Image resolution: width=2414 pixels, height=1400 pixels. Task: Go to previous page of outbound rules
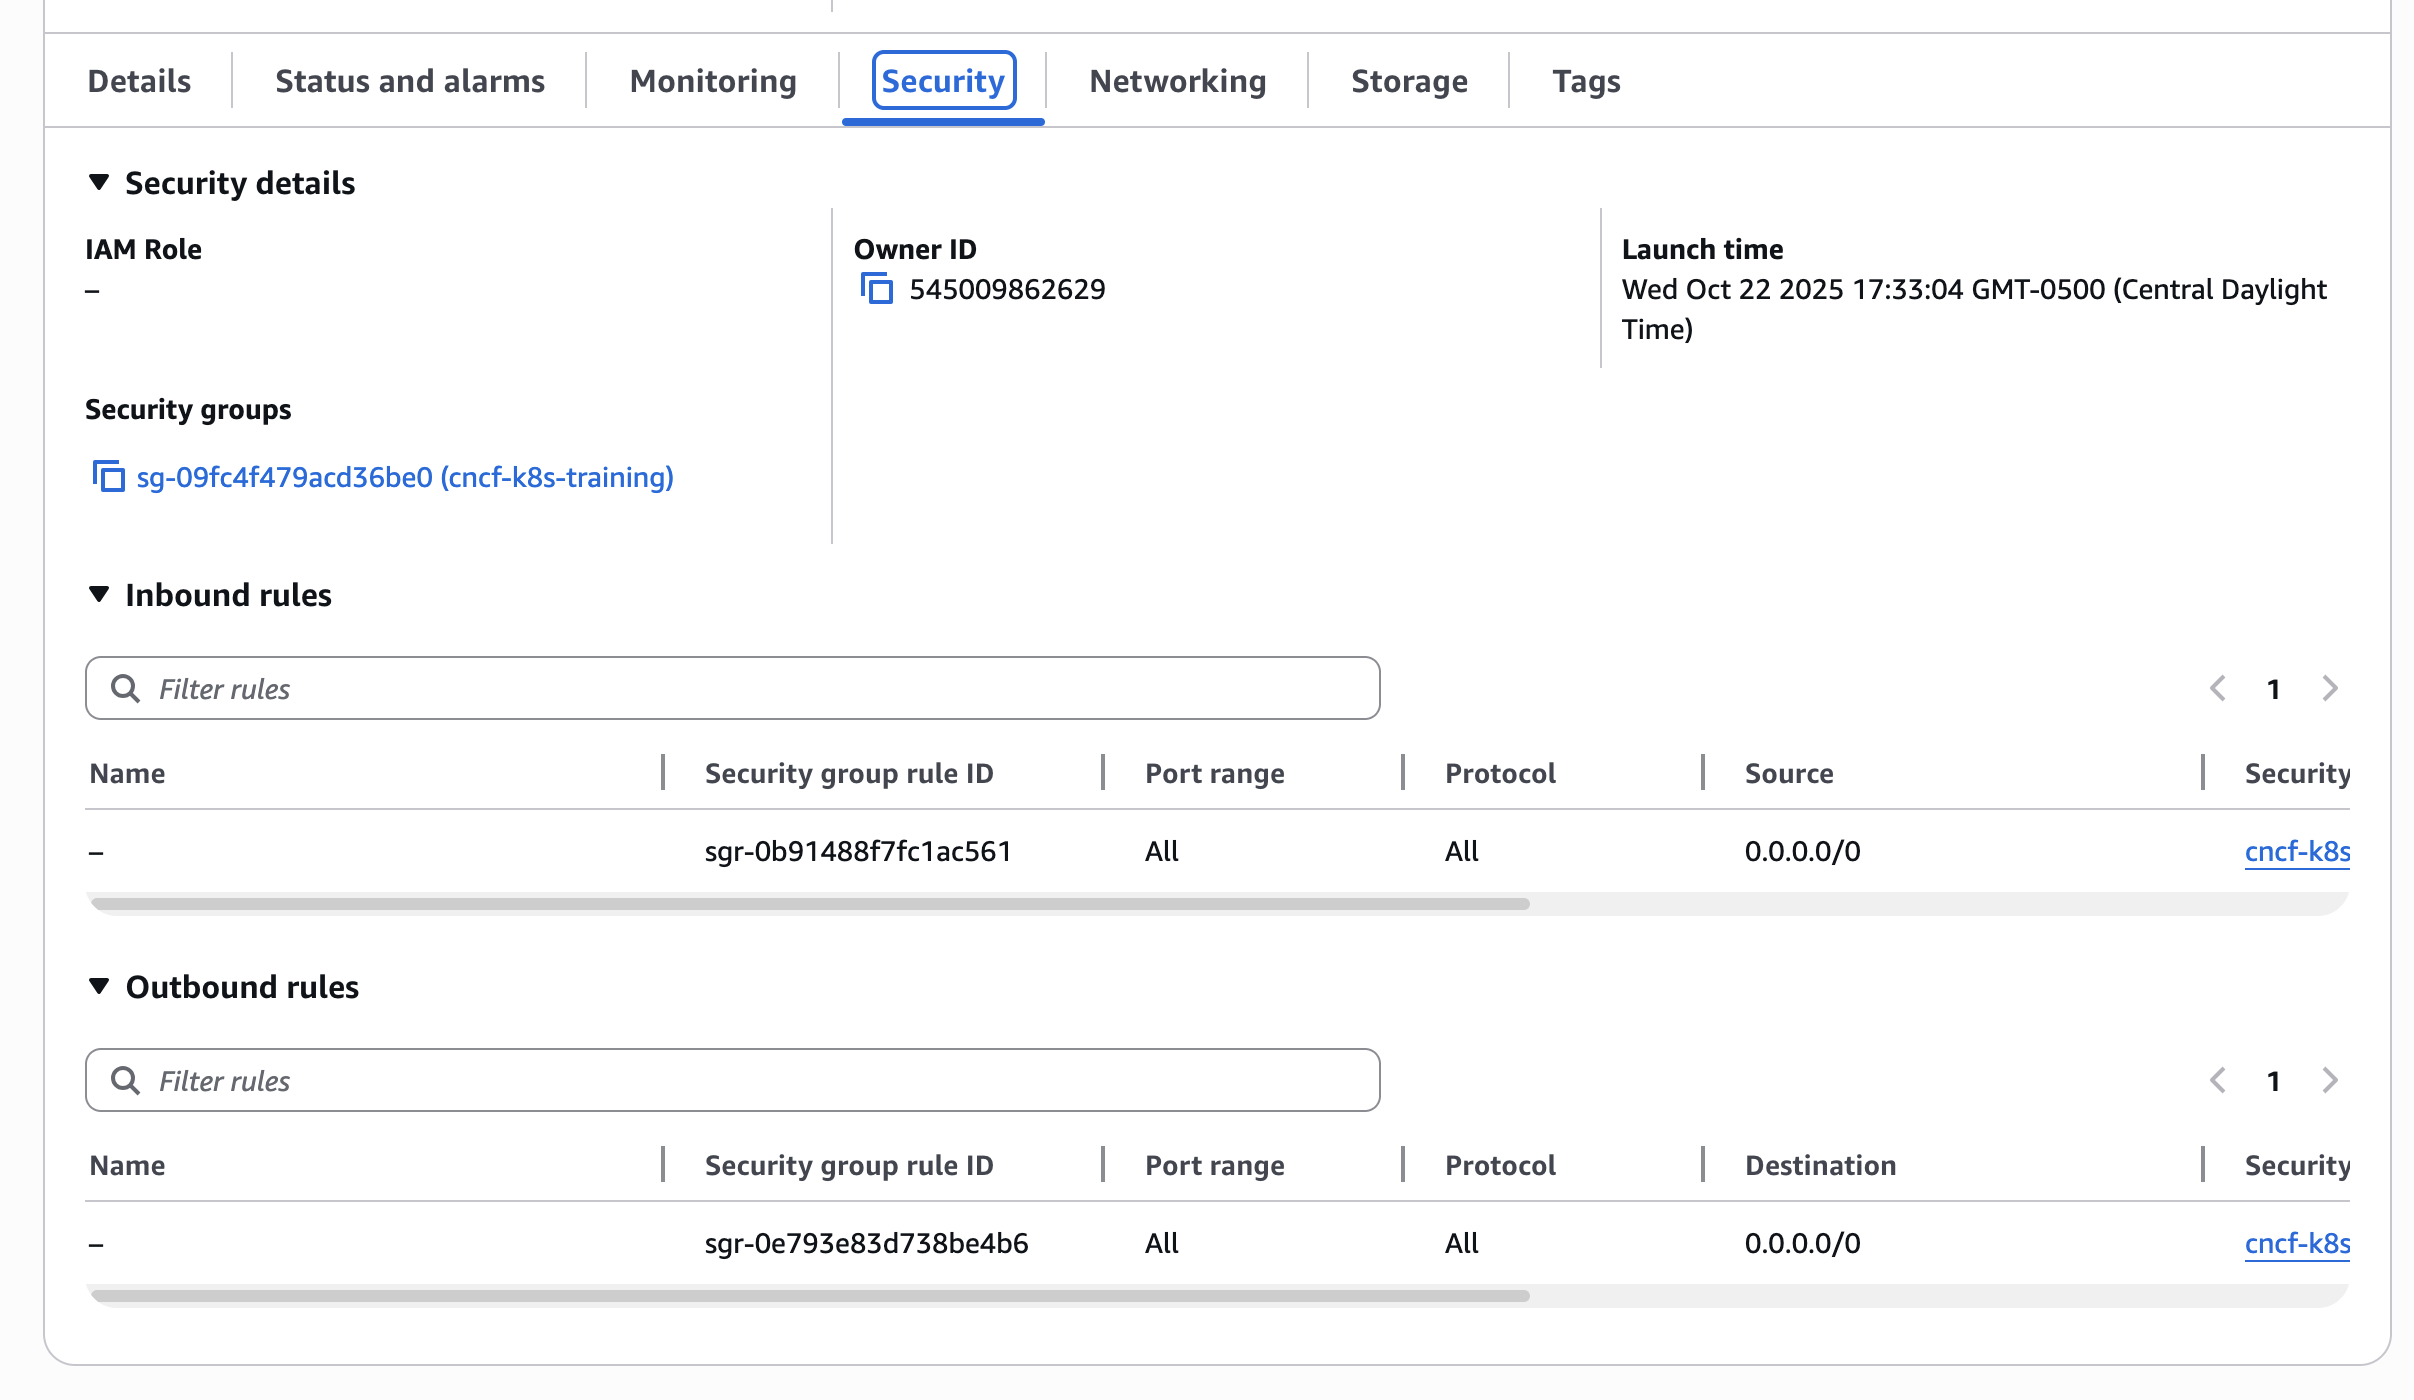[x=2219, y=1080]
